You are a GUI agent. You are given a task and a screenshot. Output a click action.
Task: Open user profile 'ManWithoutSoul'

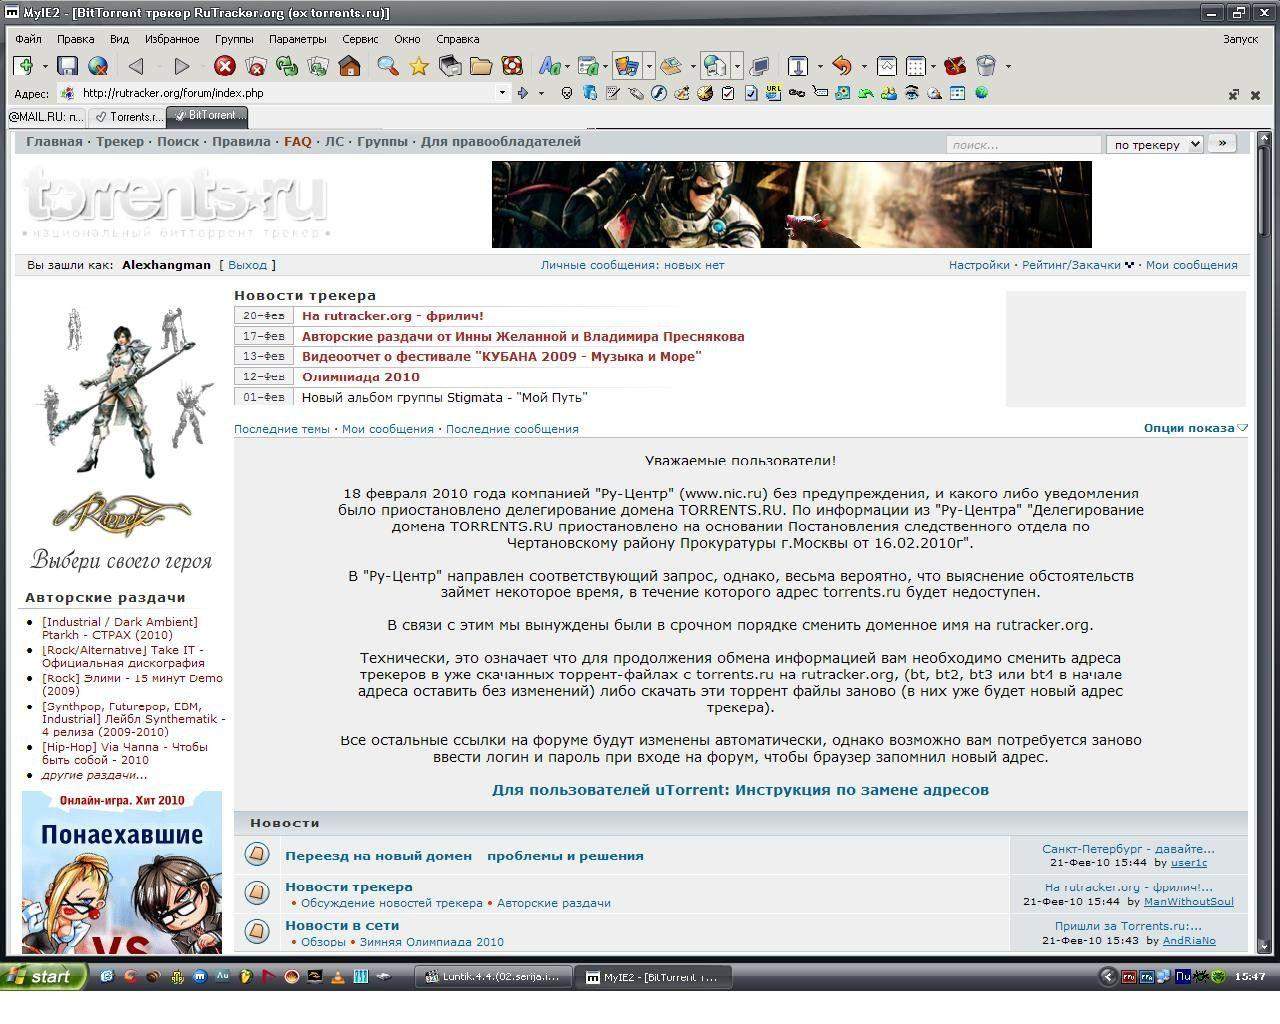click(x=1189, y=901)
